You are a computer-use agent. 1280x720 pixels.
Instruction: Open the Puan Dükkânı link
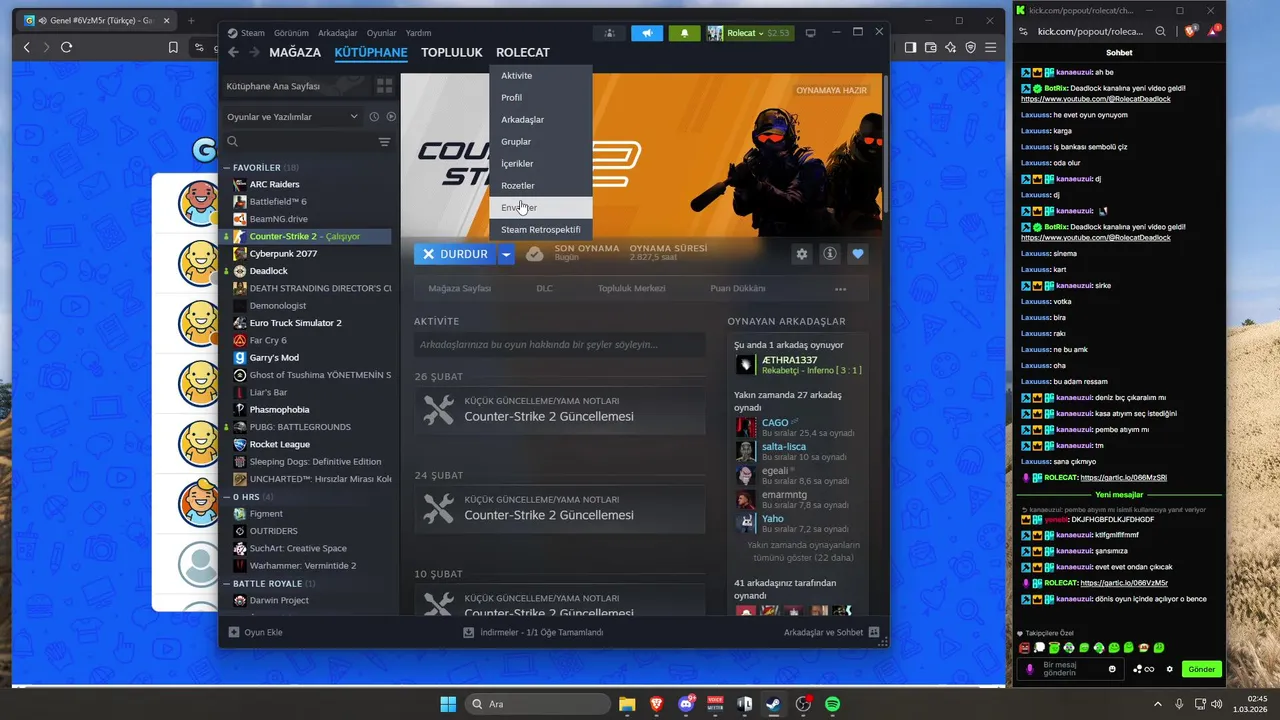738,289
